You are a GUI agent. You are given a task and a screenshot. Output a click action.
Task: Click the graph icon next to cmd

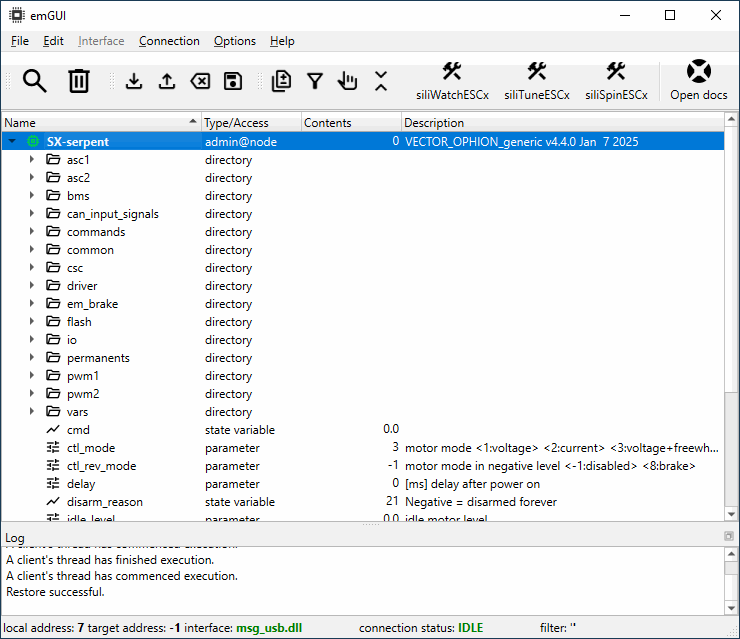(53, 429)
